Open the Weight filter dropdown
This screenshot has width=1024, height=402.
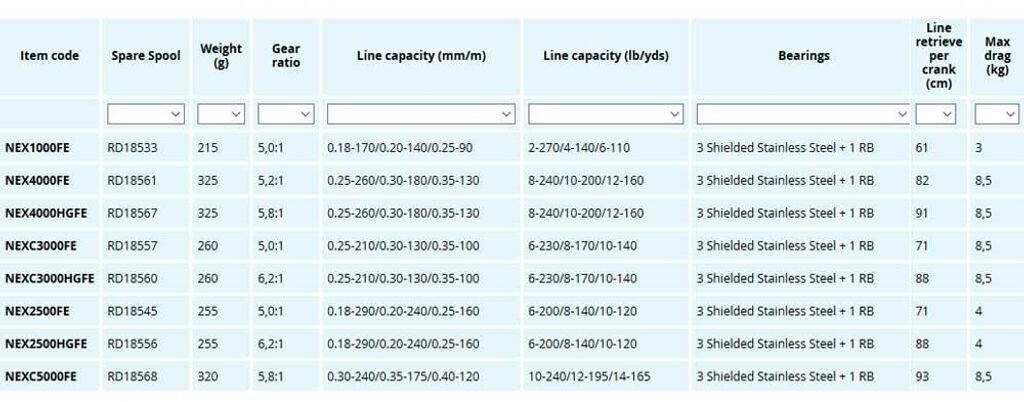pos(221,114)
